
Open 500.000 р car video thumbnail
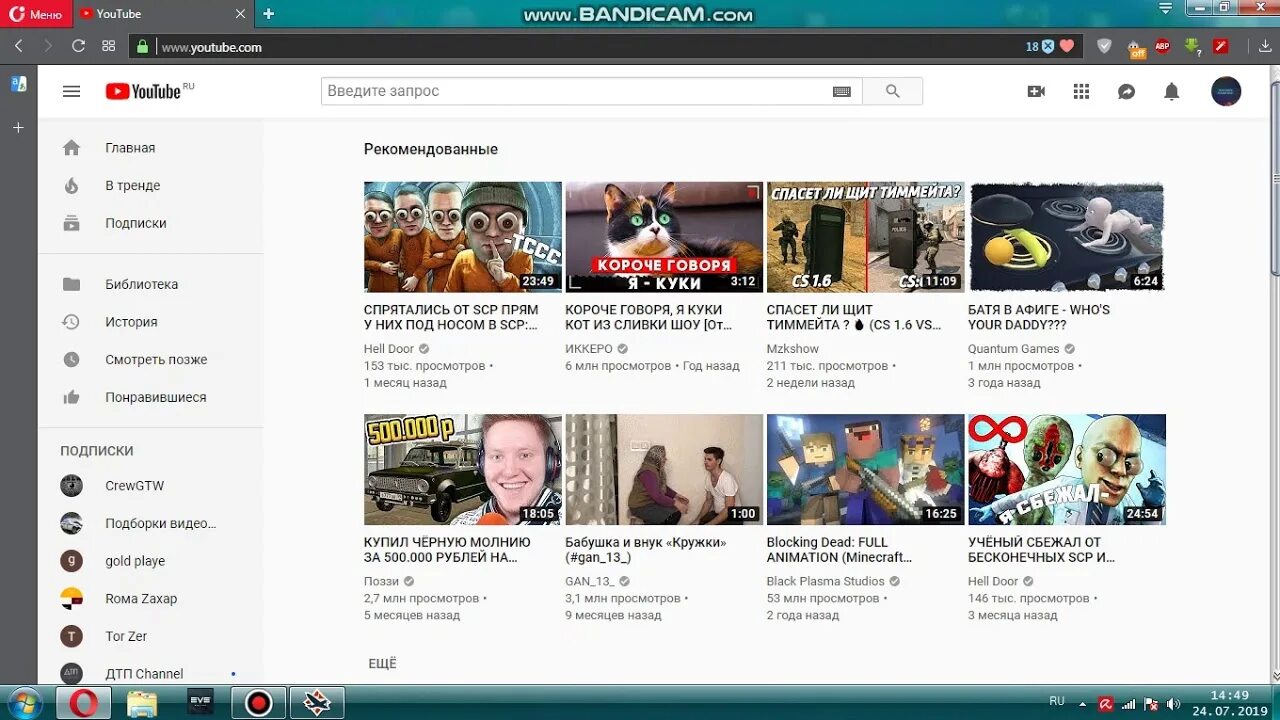pos(462,470)
